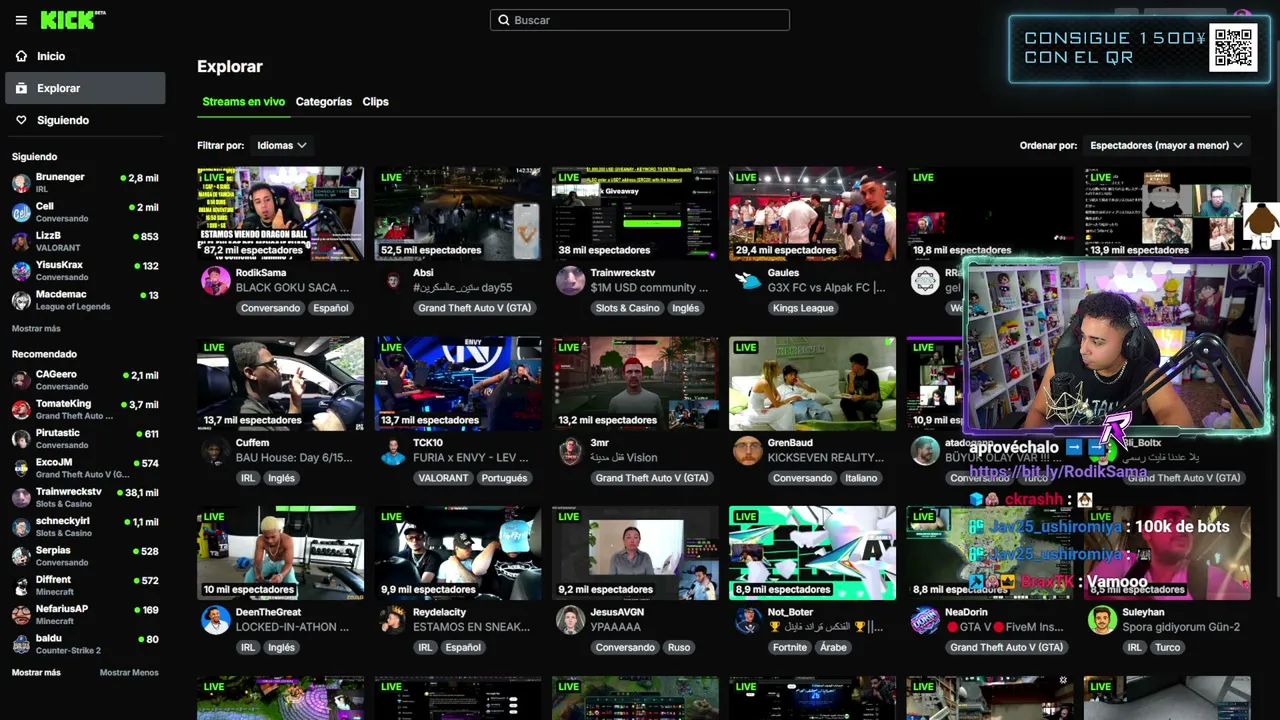Open CAGeero's avatar under Recomendado

(21, 380)
